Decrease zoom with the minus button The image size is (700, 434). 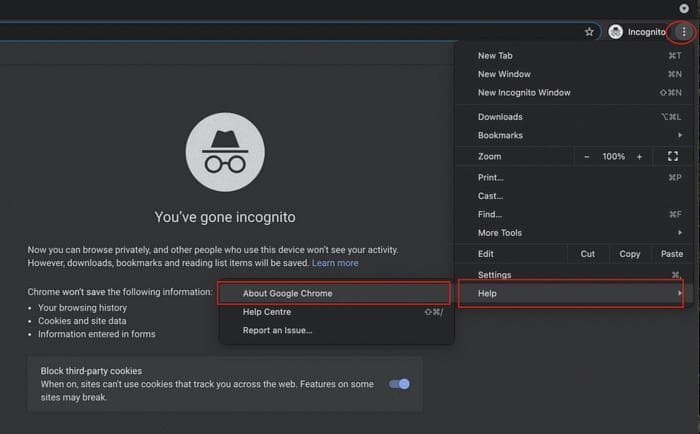587,157
